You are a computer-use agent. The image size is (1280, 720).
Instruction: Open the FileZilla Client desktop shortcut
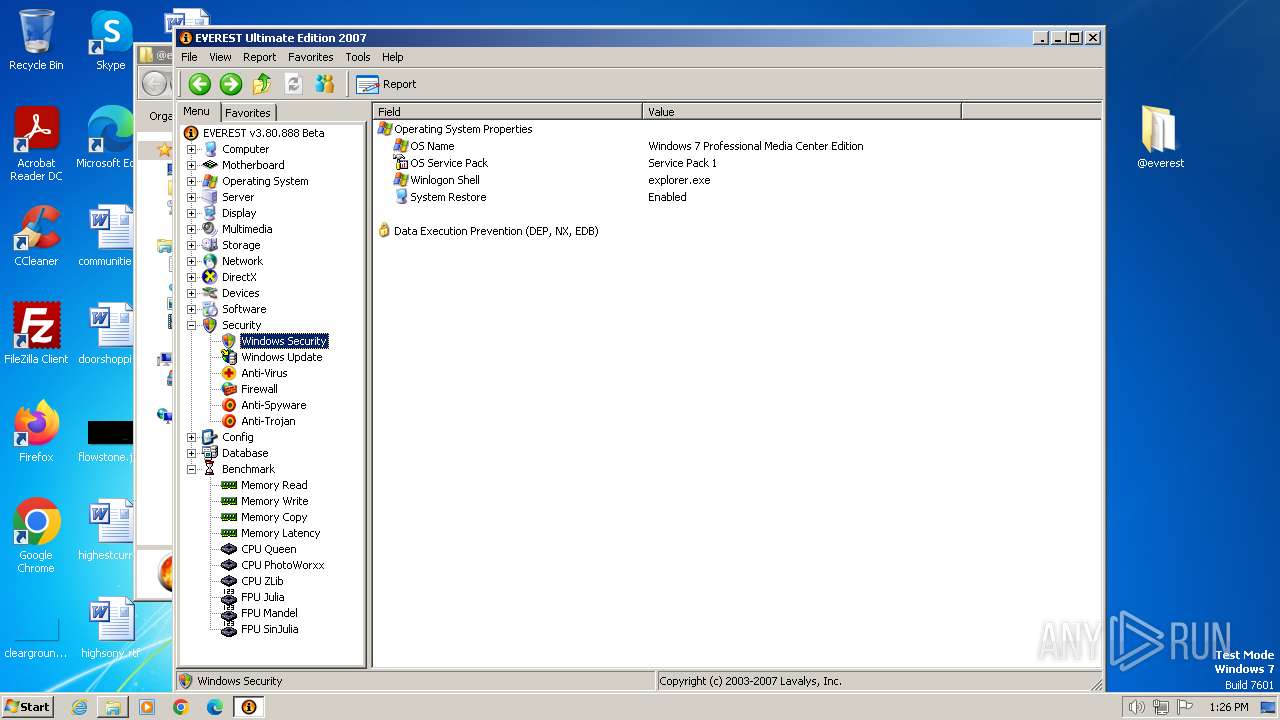[36, 334]
